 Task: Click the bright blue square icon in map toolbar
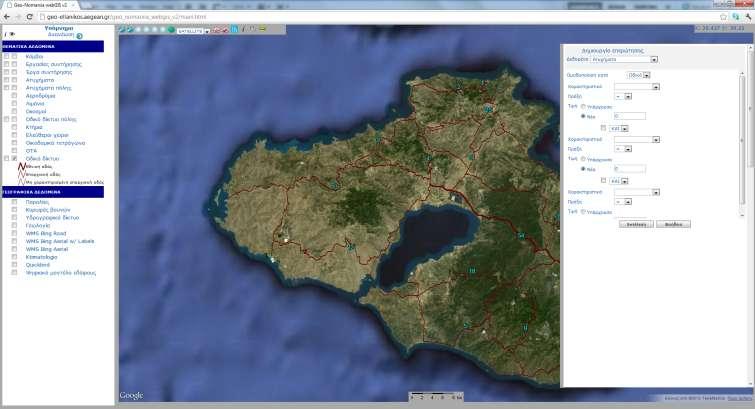[x=234, y=29]
